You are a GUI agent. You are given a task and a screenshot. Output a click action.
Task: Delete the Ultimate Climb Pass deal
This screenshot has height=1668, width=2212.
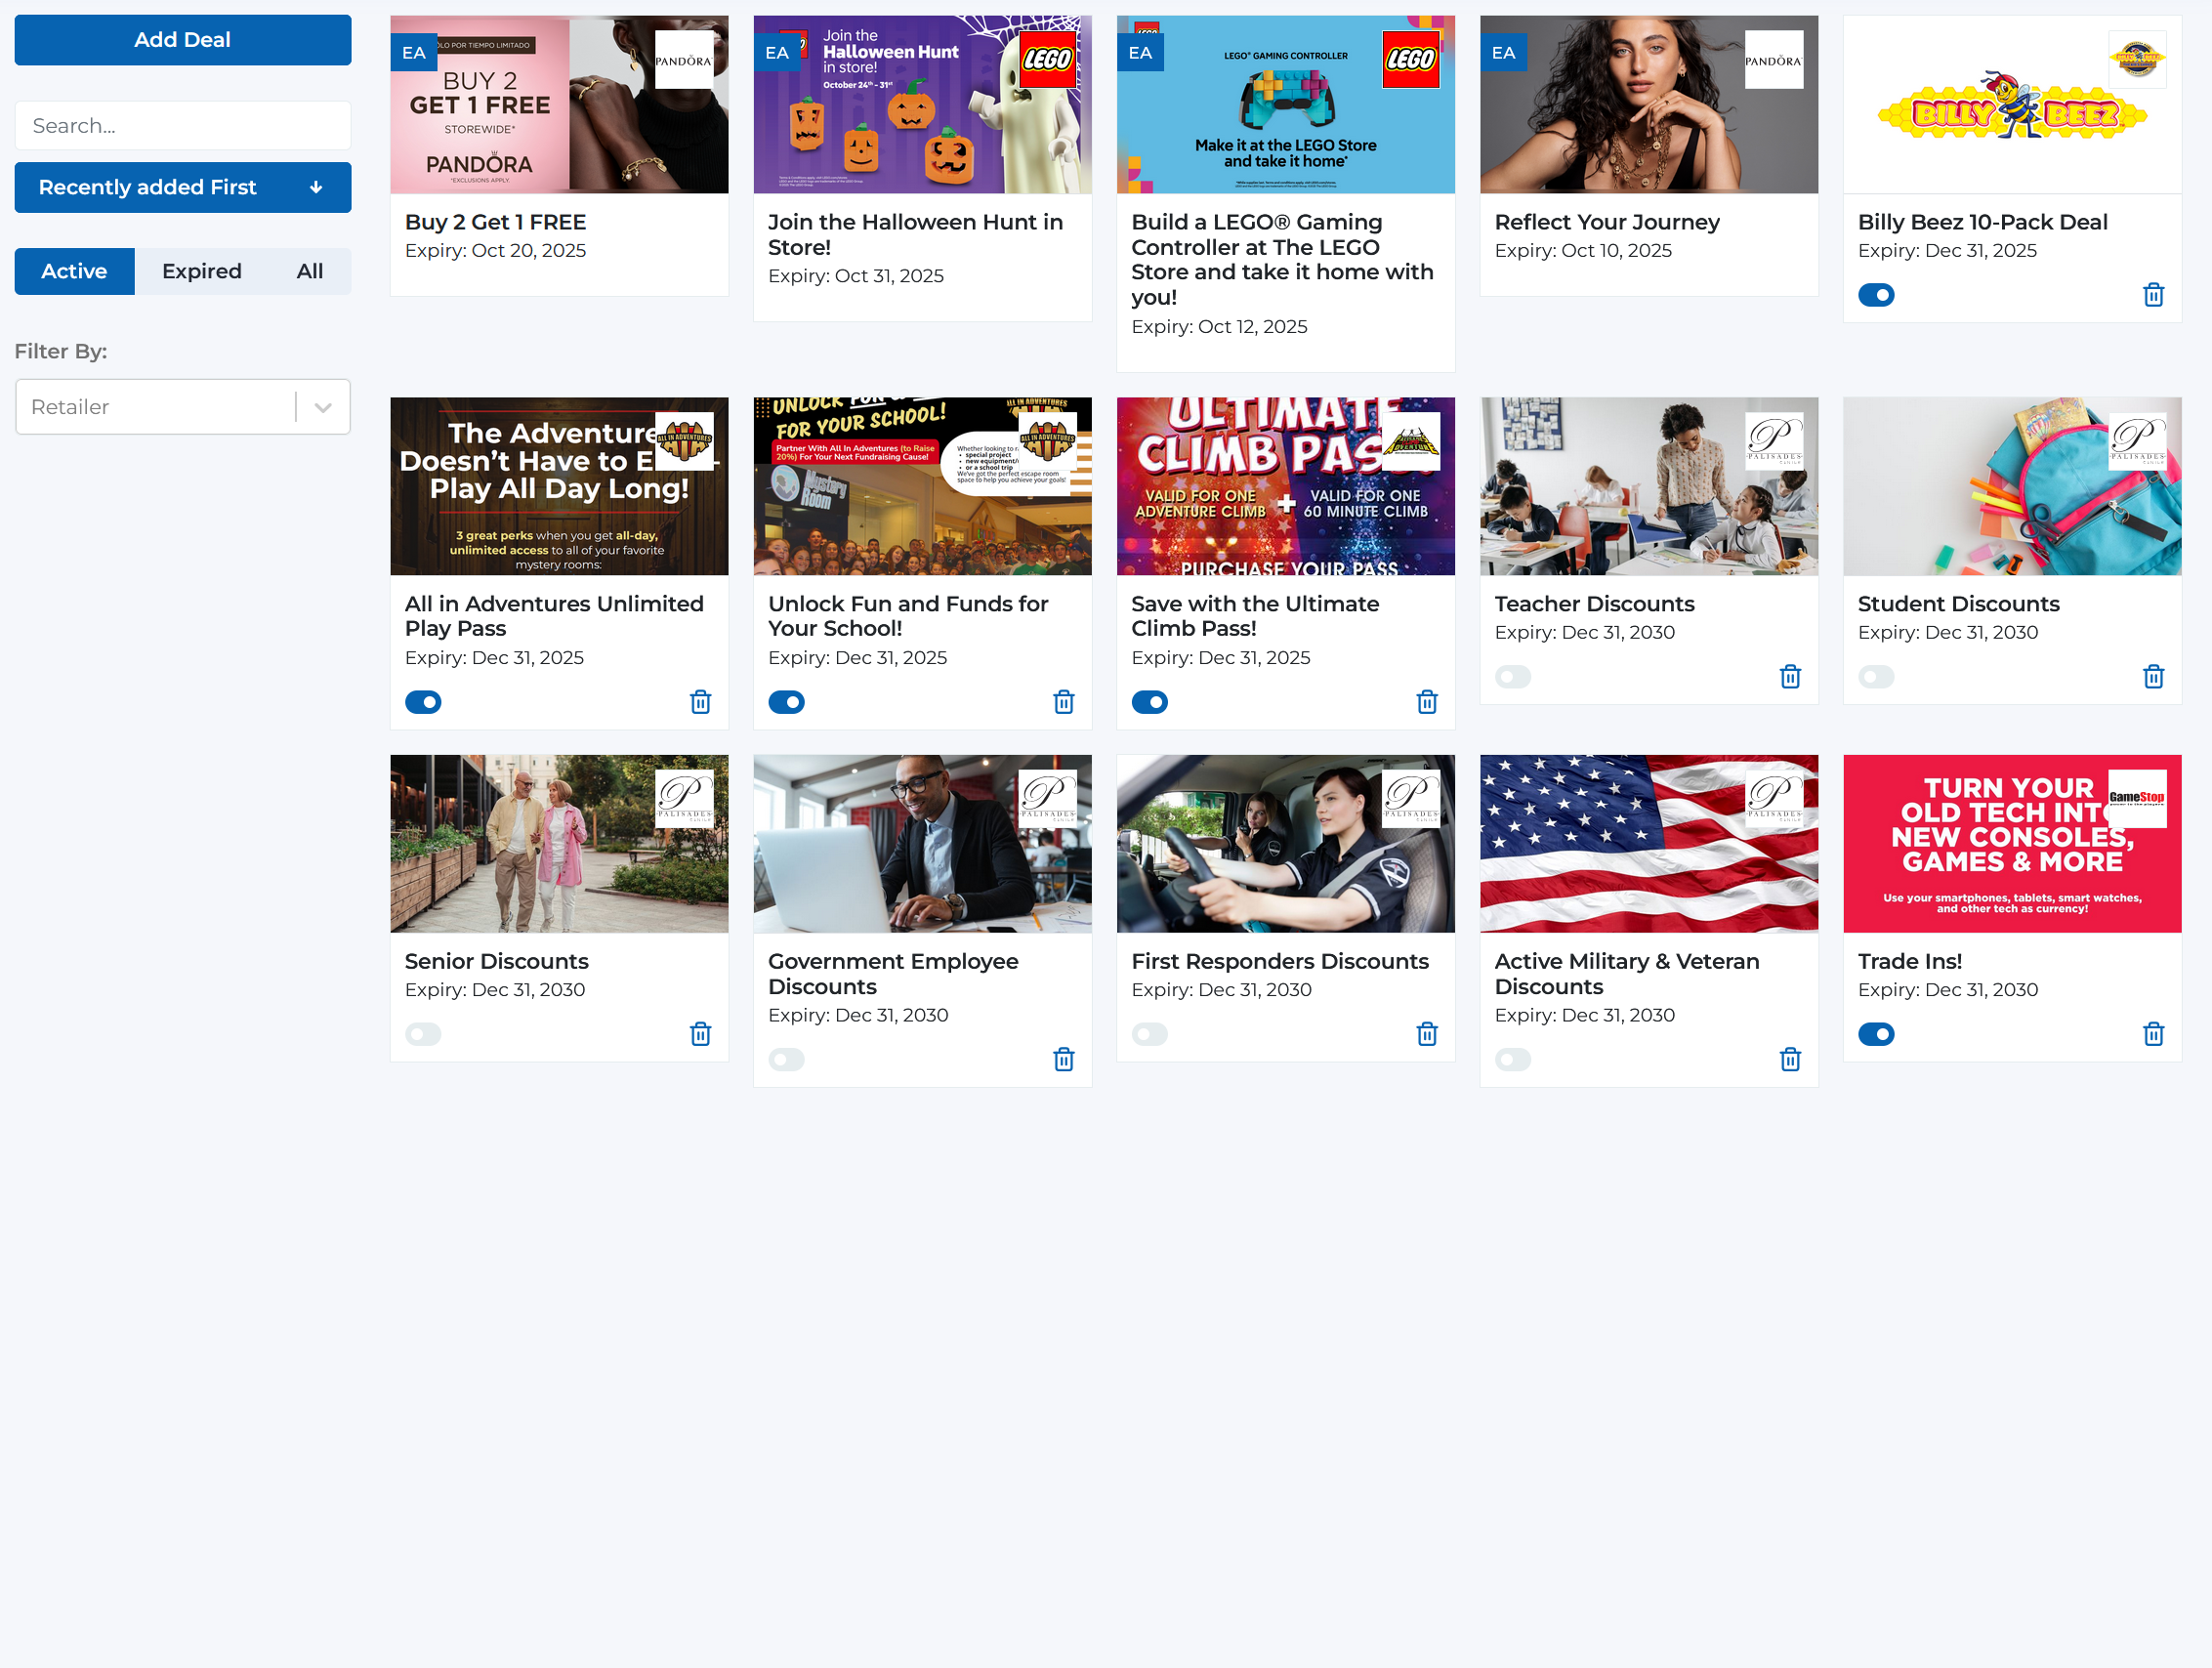[1427, 701]
